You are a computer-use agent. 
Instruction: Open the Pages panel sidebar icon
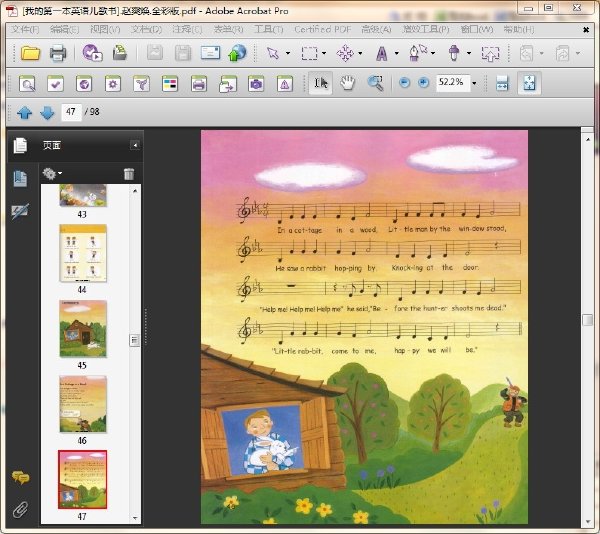20,145
